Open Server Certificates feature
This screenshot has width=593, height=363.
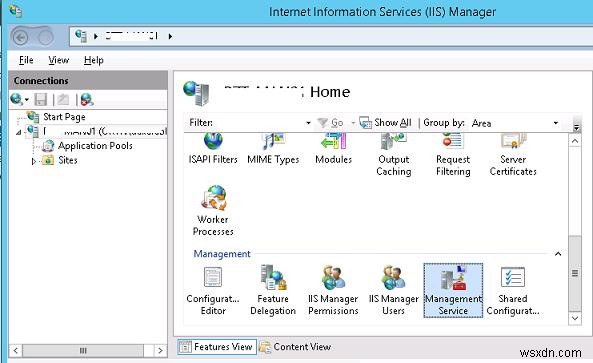point(513,155)
